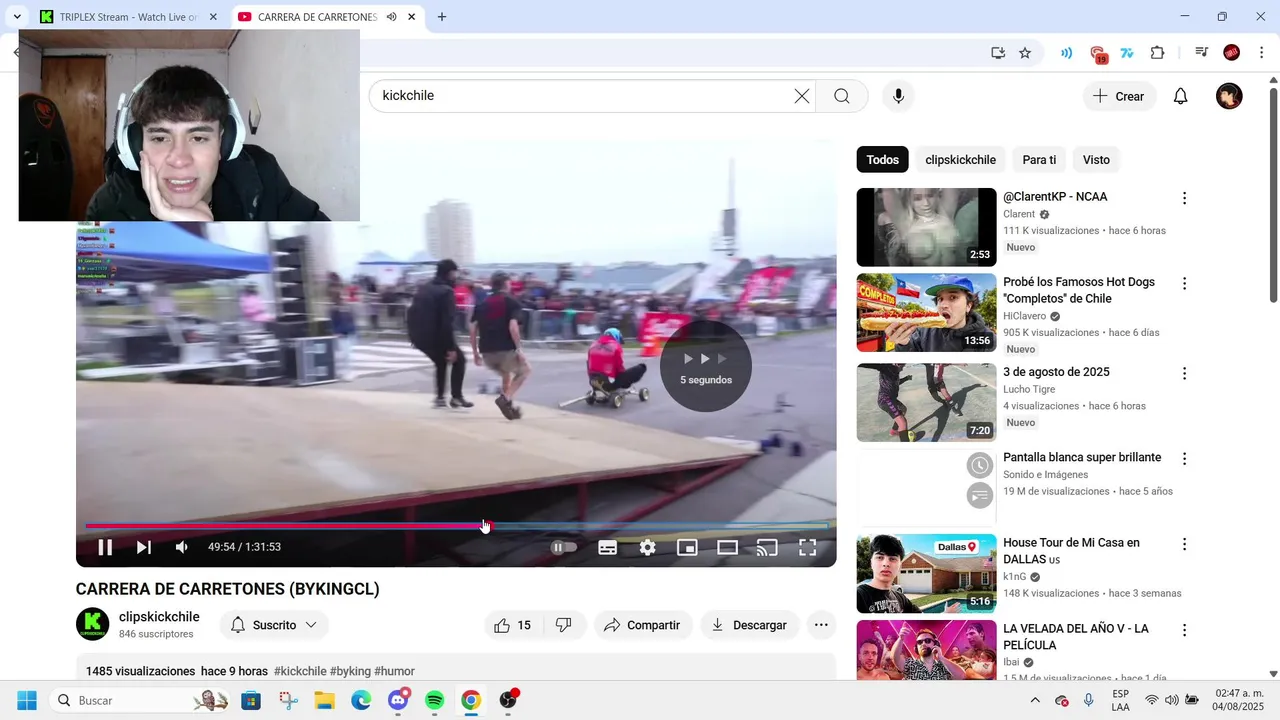Screen dimensions: 1280x720
Task: Open options for Hot Dogs Completos video
Action: (1184, 283)
